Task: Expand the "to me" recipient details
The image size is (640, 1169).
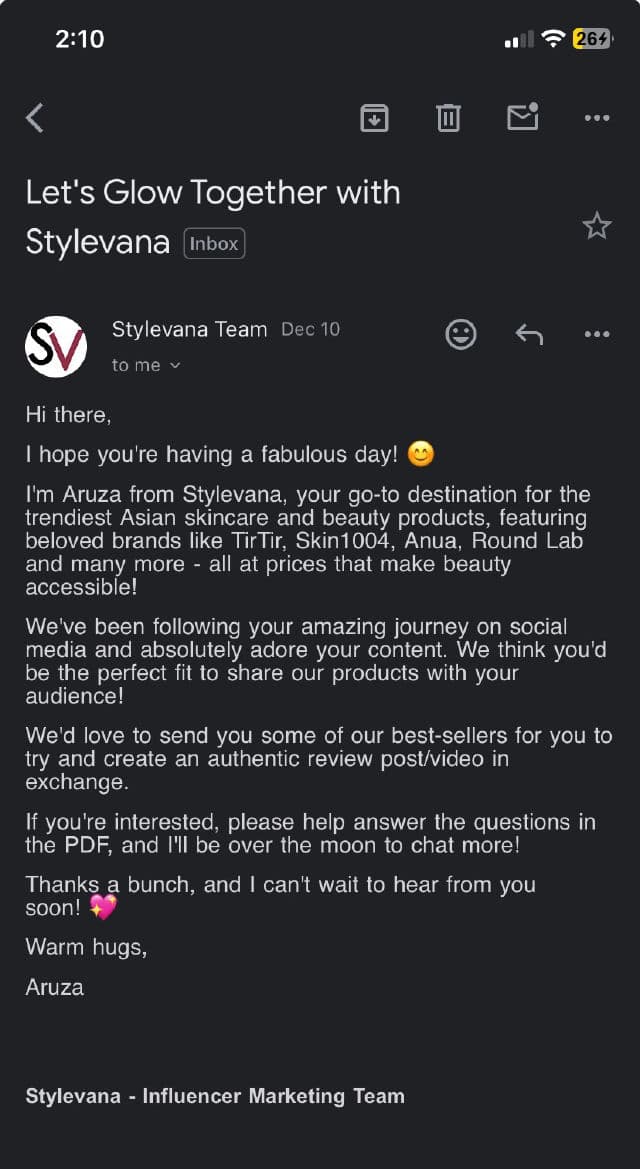Action: pos(146,365)
